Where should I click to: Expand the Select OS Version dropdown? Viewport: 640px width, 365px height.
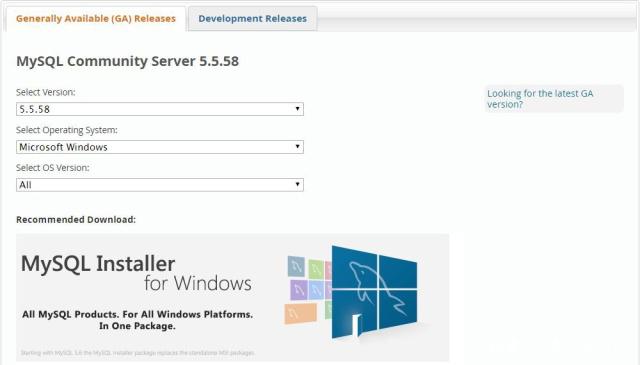click(x=160, y=185)
